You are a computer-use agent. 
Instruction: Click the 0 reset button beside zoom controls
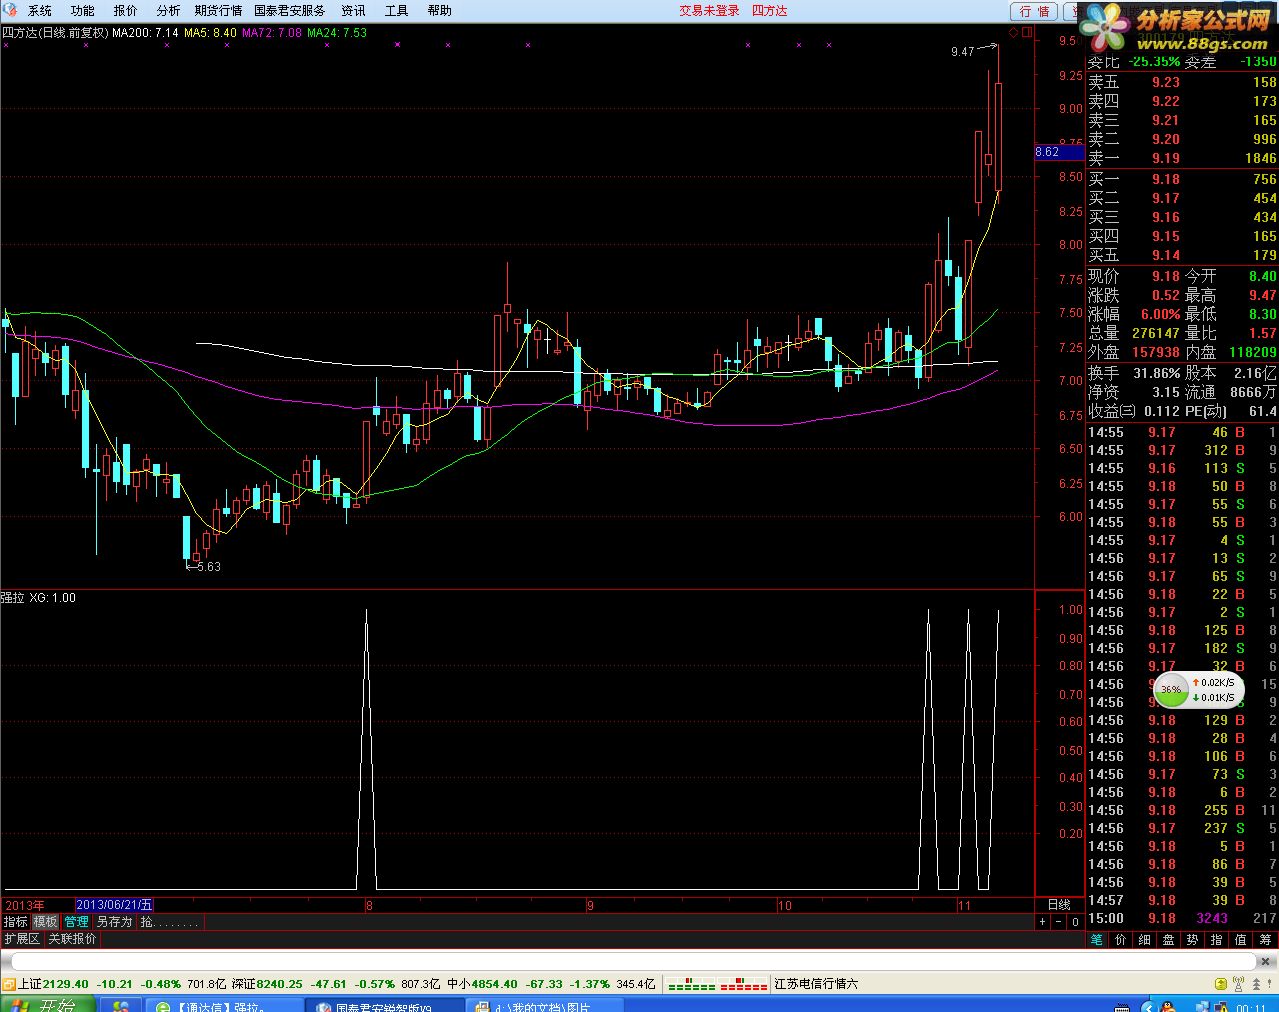[x=1075, y=922]
